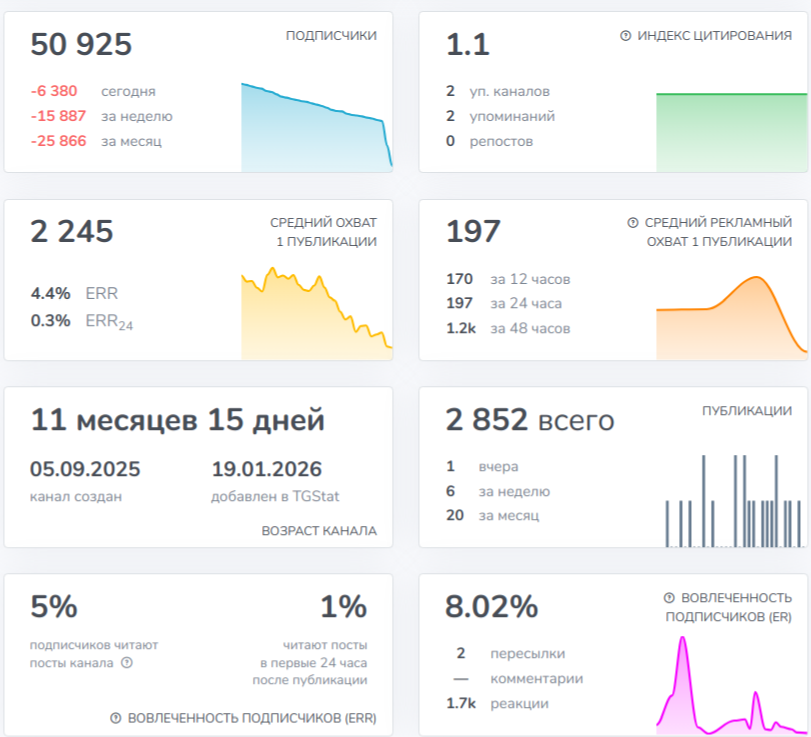This screenshot has width=811, height=737.
Task: Click the '2 852 всего' publications total
Action: click(x=530, y=419)
